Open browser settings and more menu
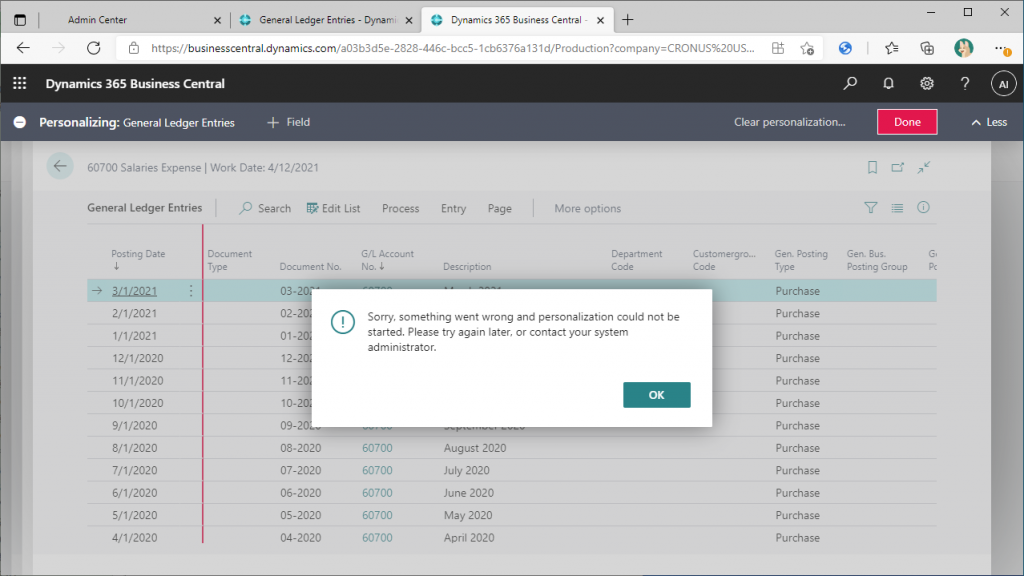Image resolution: width=1024 pixels, height=576 pixels. point(1001,48)
